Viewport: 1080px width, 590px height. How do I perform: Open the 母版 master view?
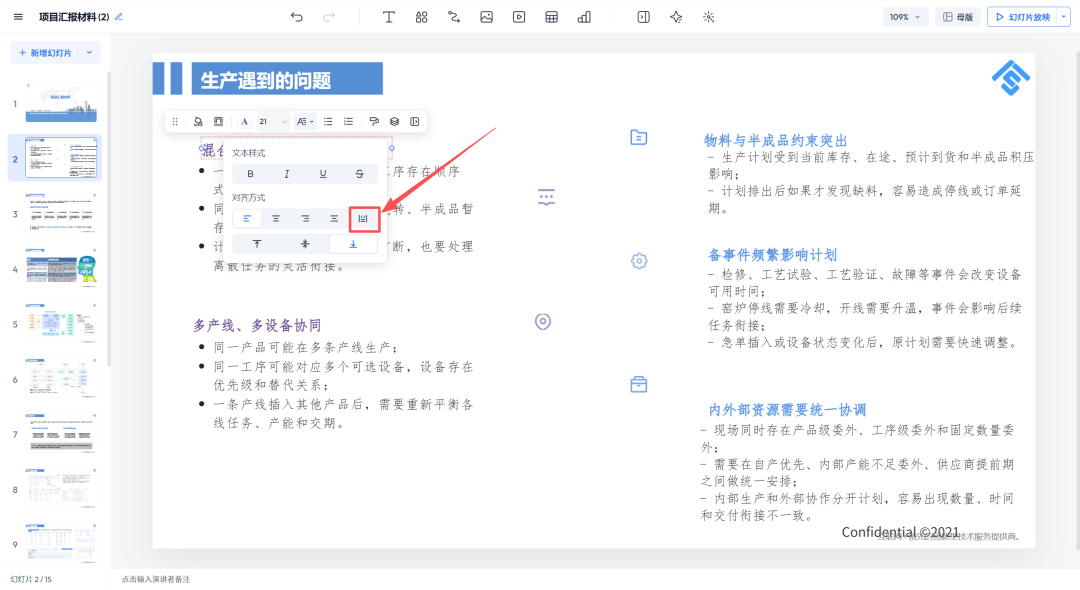958,17
